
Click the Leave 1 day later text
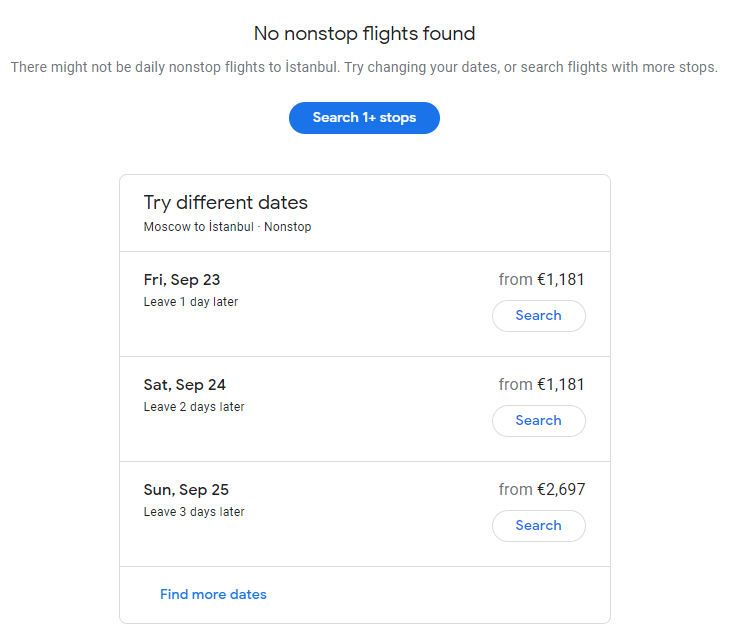point(190,302)
